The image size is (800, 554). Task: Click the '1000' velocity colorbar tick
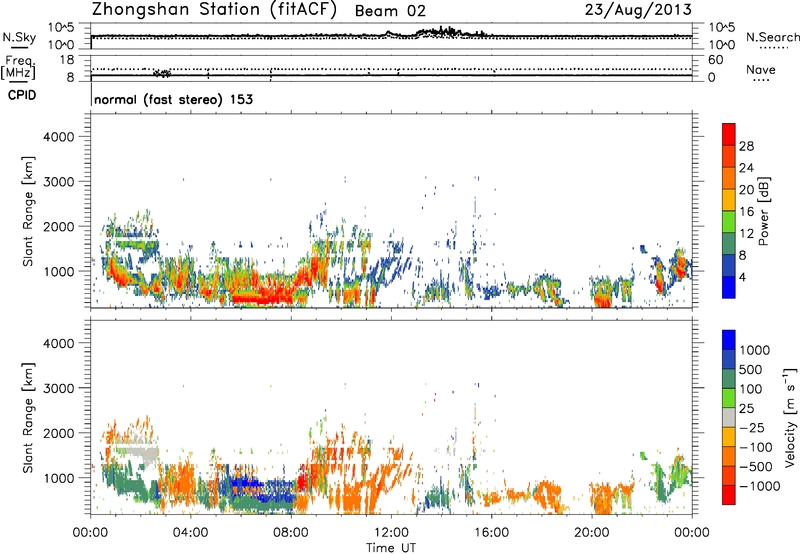tap(755, 350)
